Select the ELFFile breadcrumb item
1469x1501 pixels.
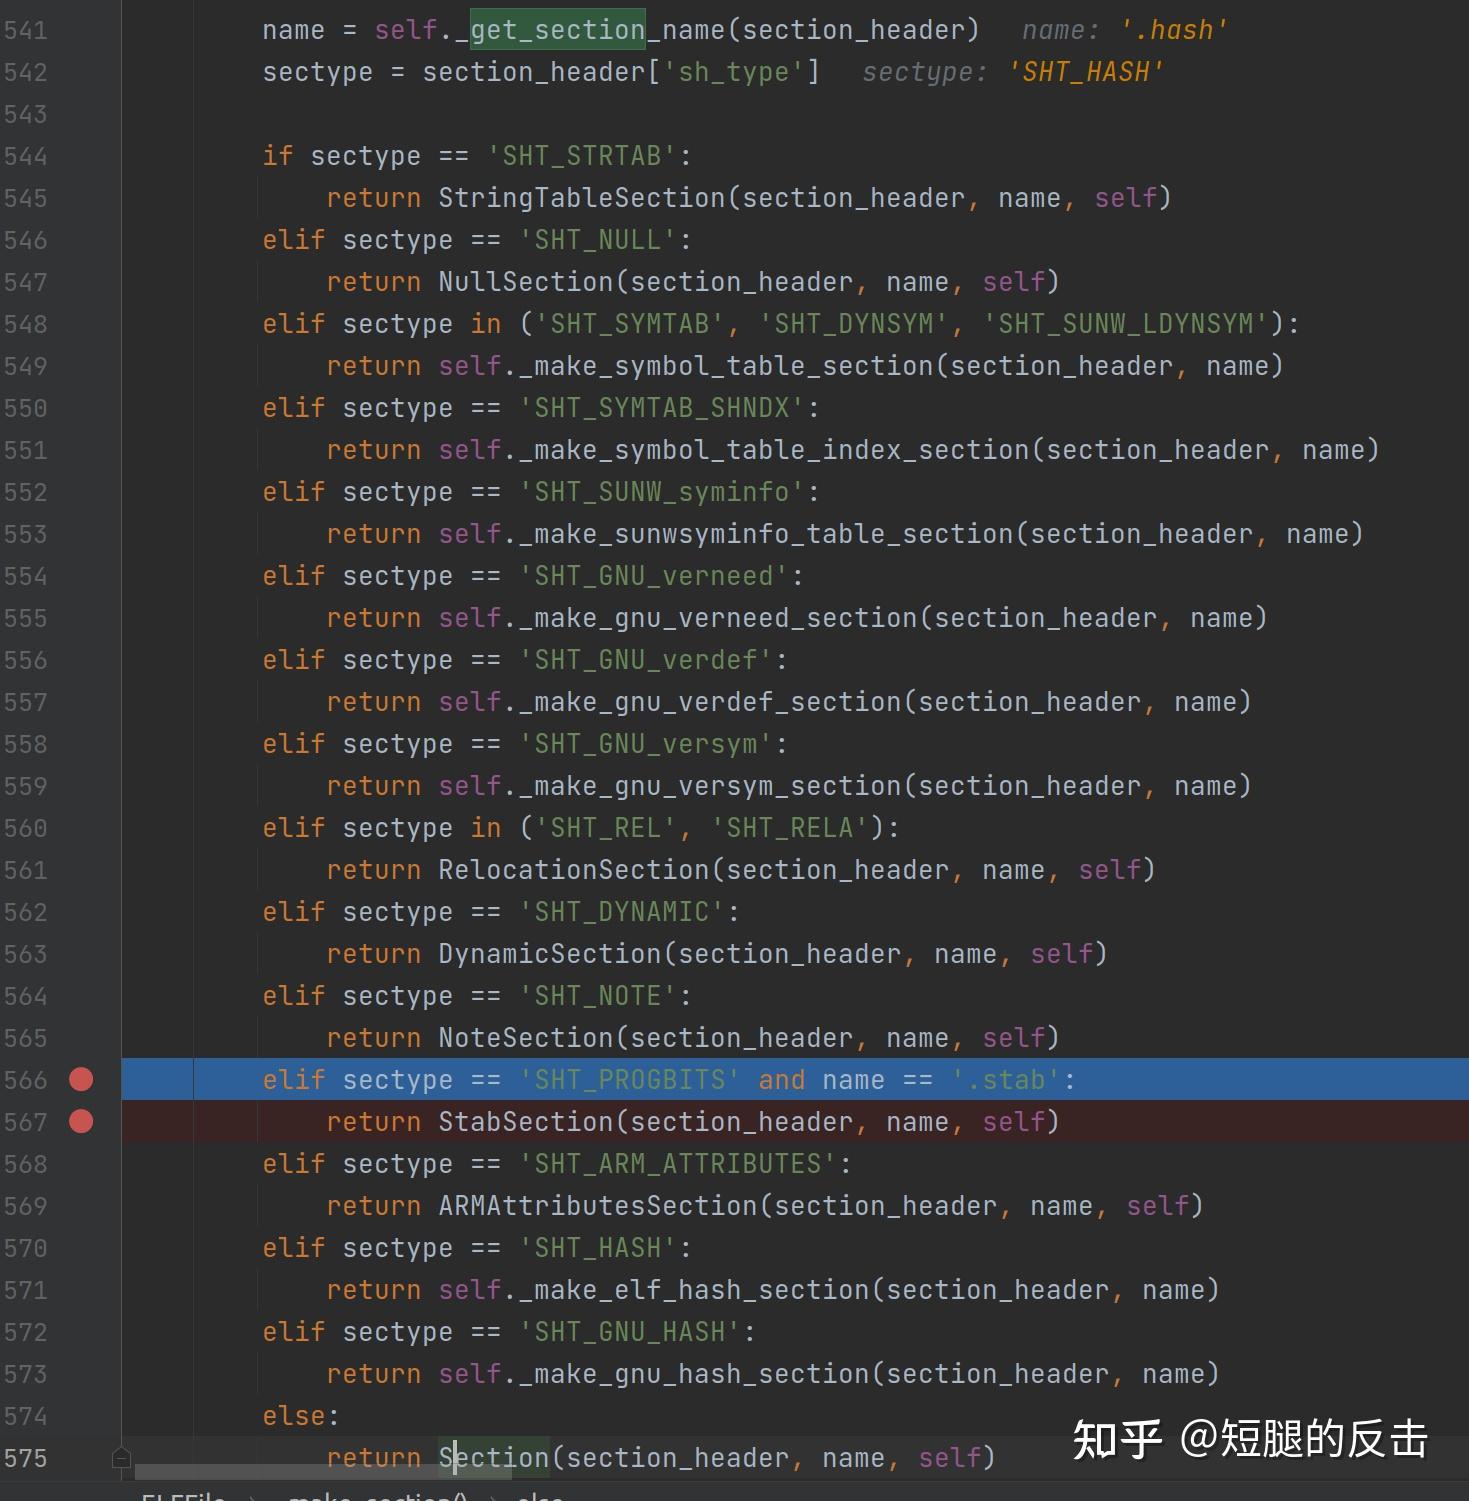(x=180, y=1496)
